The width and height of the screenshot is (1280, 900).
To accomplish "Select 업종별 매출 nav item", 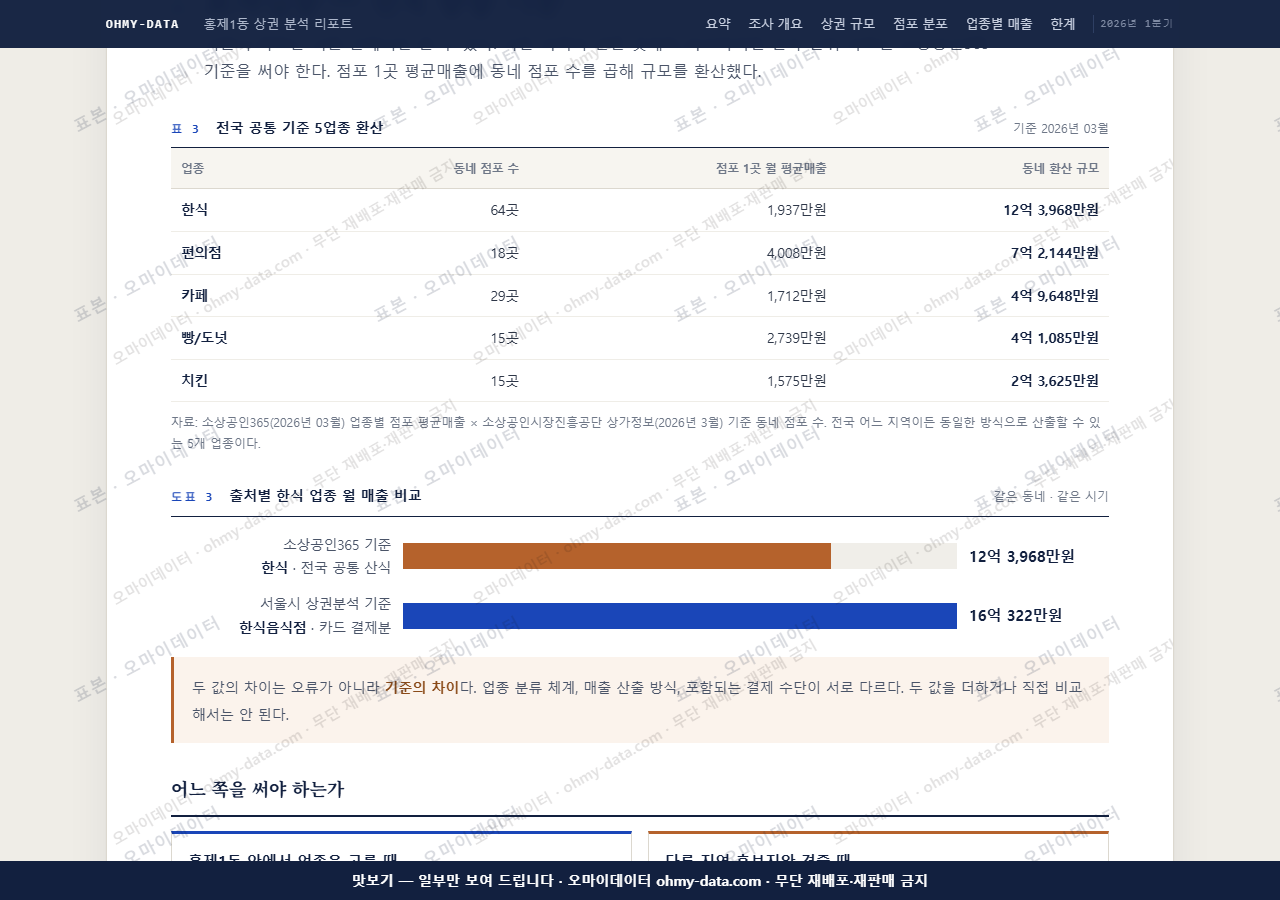I will (x=999, y=24).
